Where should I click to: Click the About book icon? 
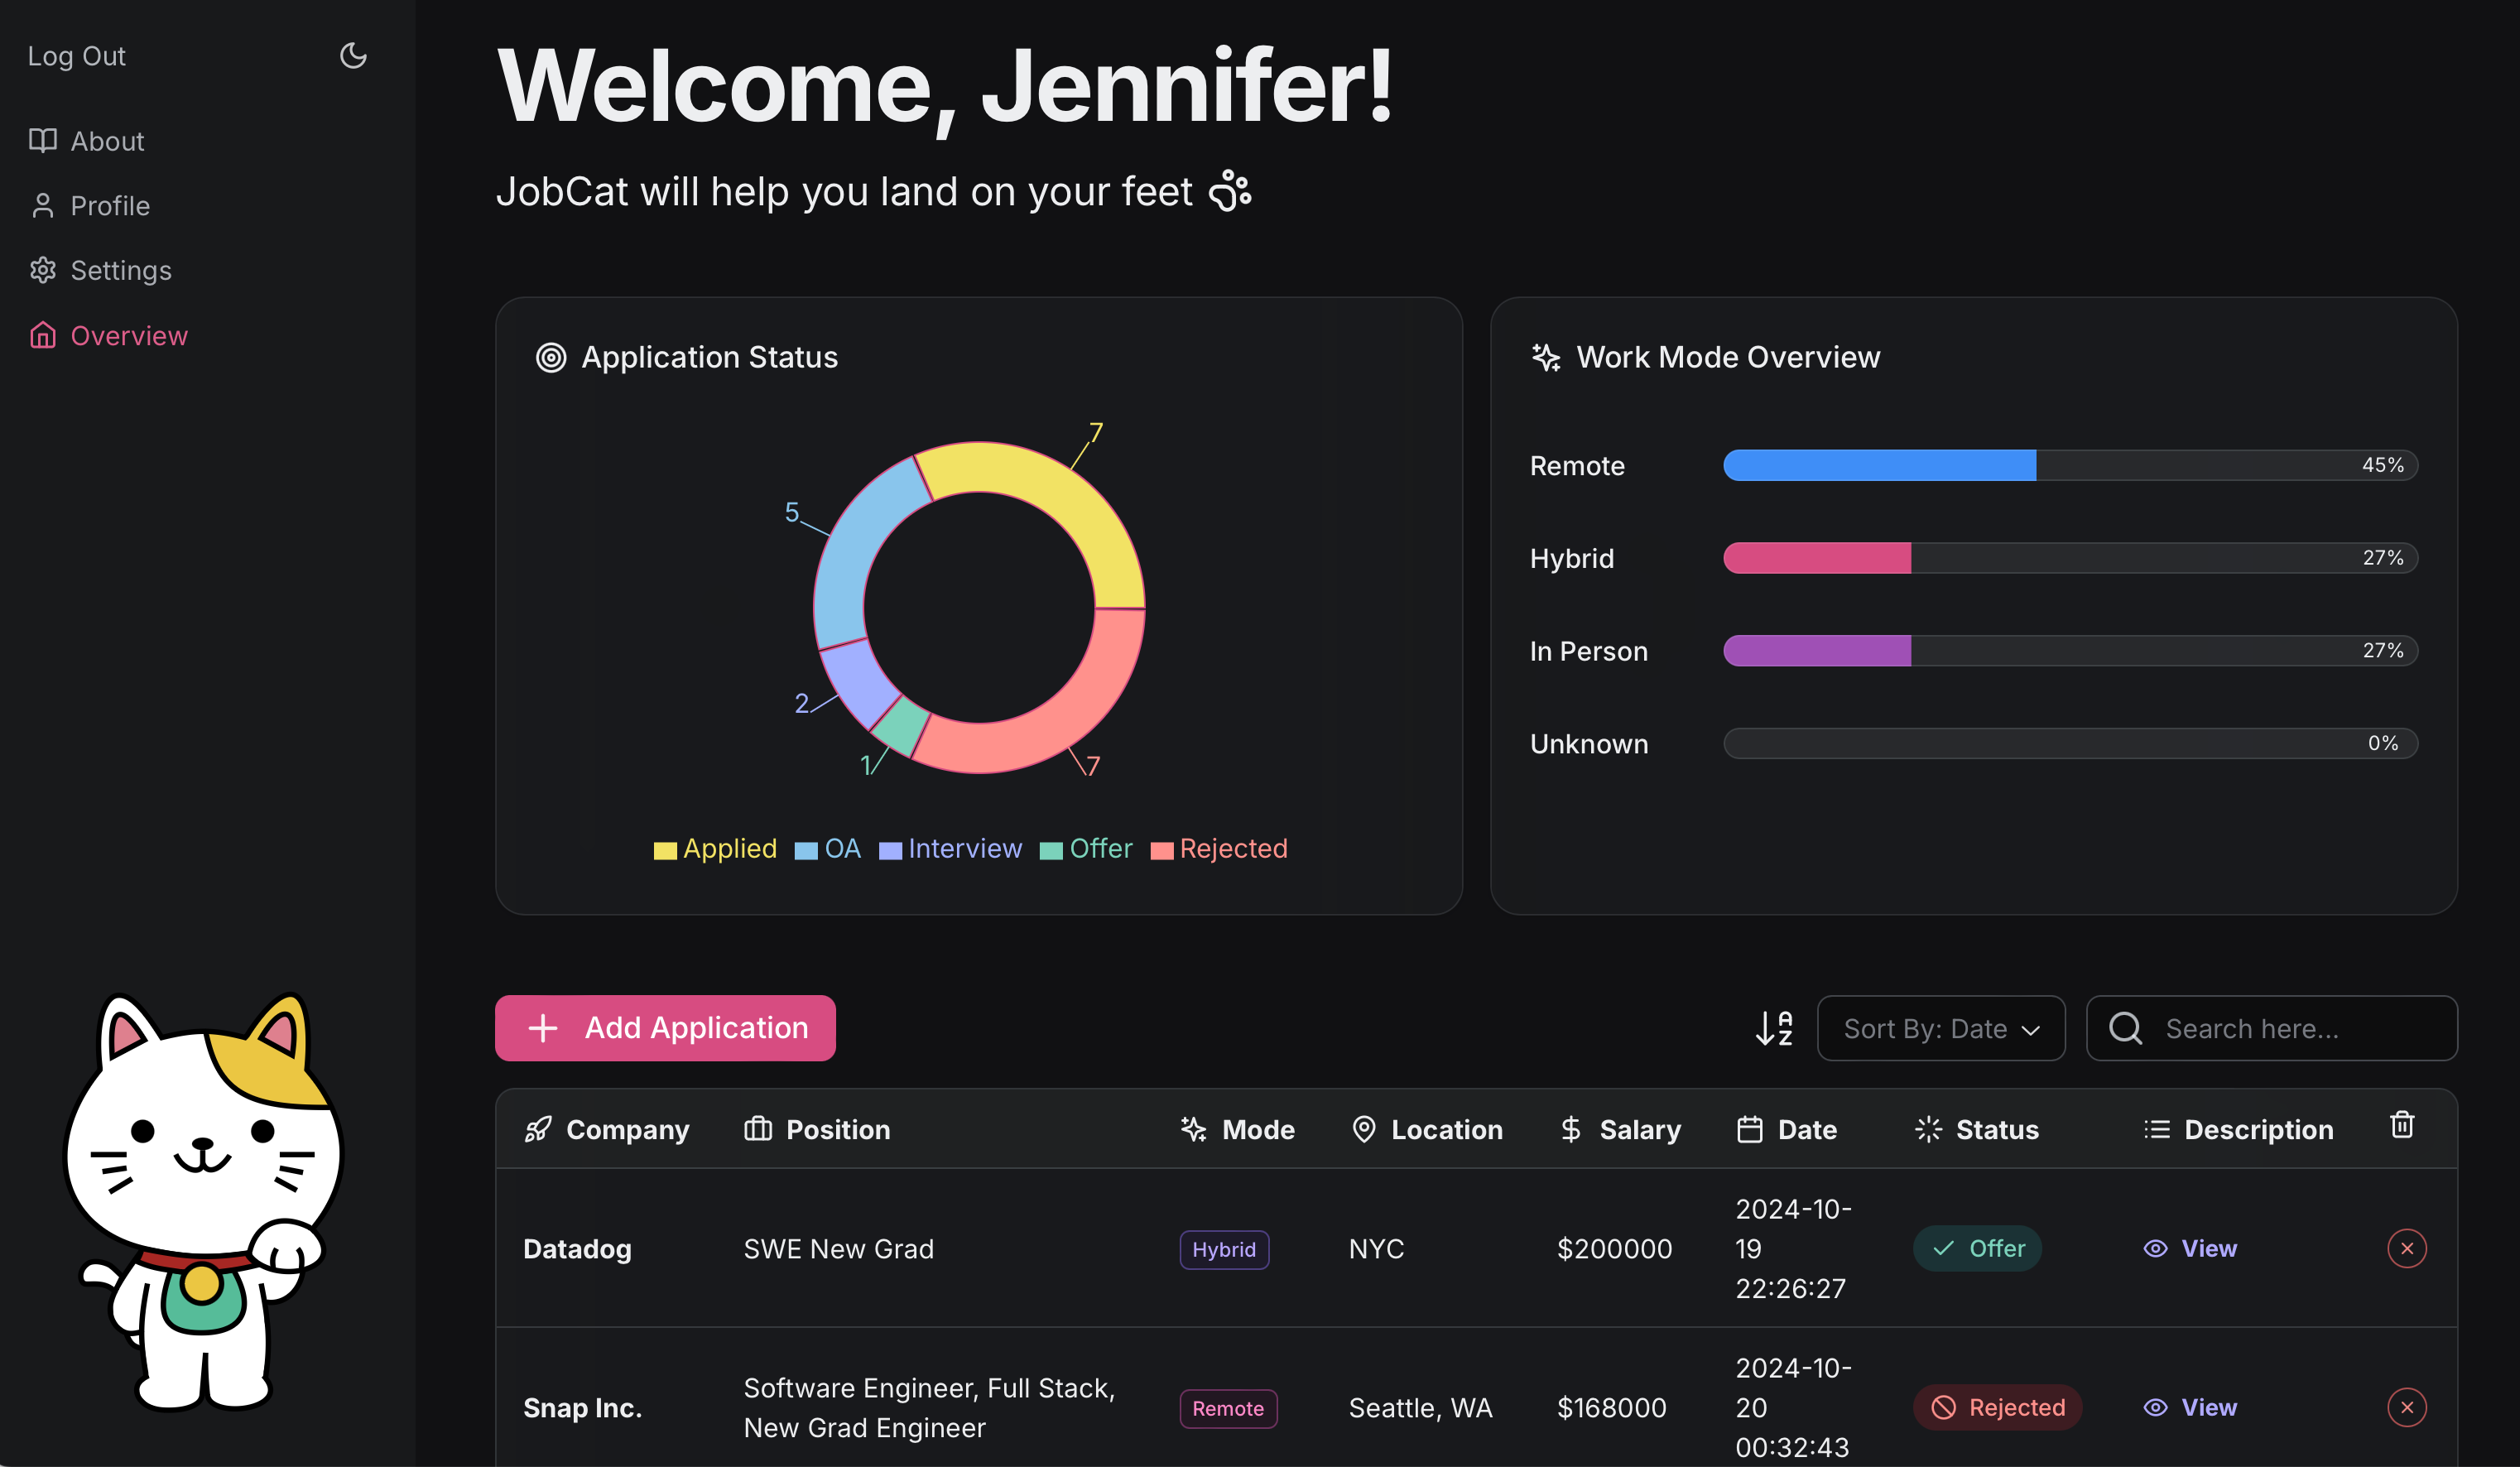tap(43, 141)
